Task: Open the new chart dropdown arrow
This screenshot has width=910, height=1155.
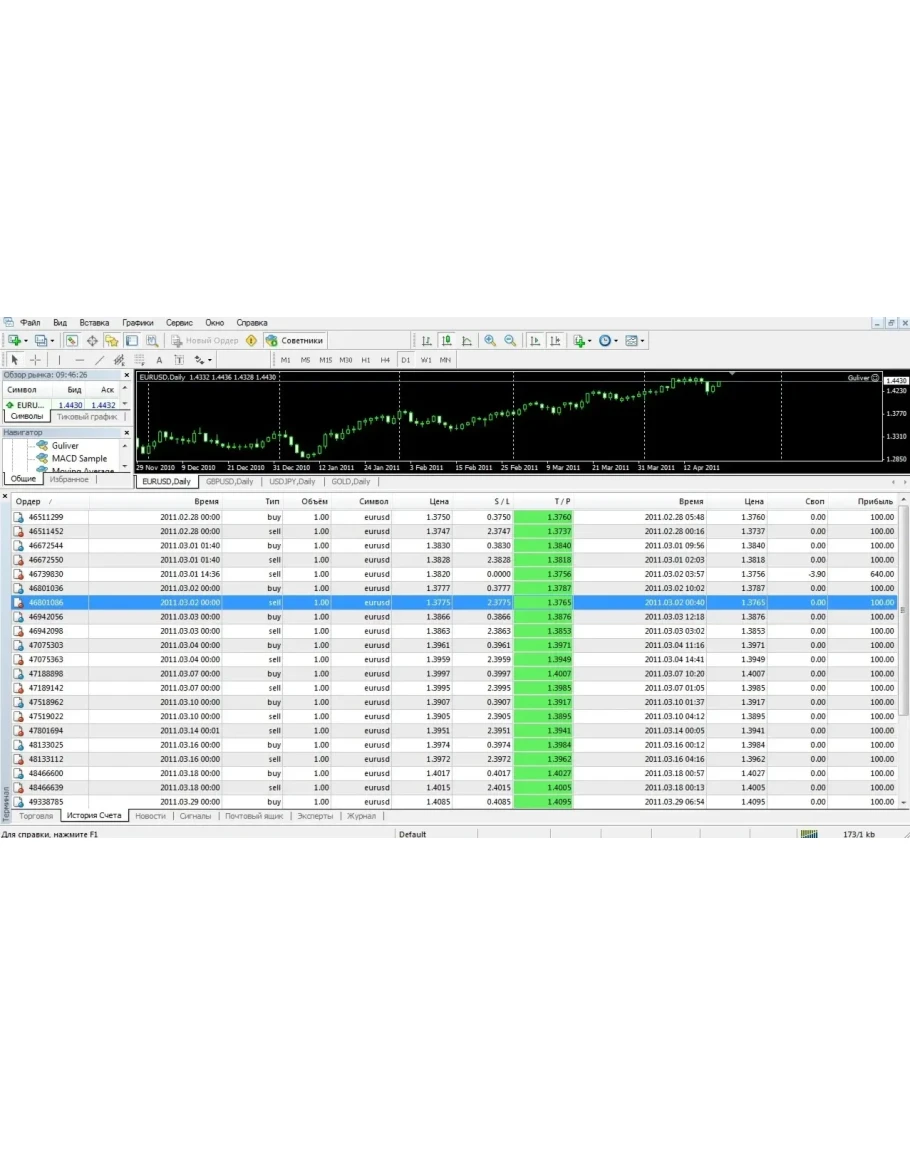Action: 26,341
